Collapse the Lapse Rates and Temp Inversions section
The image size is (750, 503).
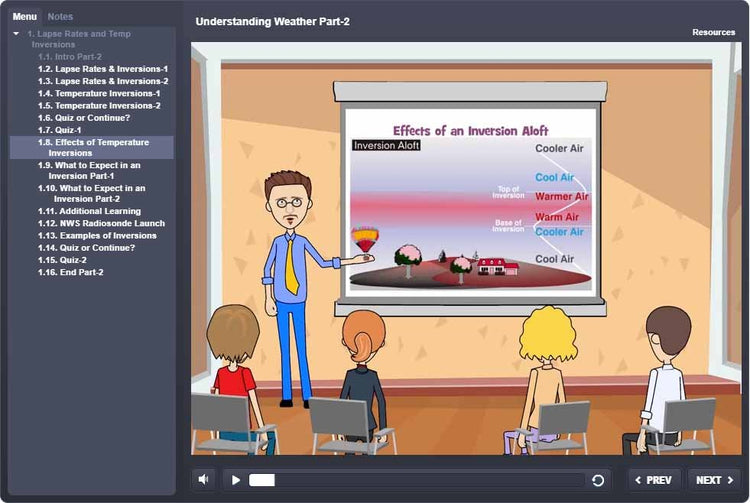[16, 34]
